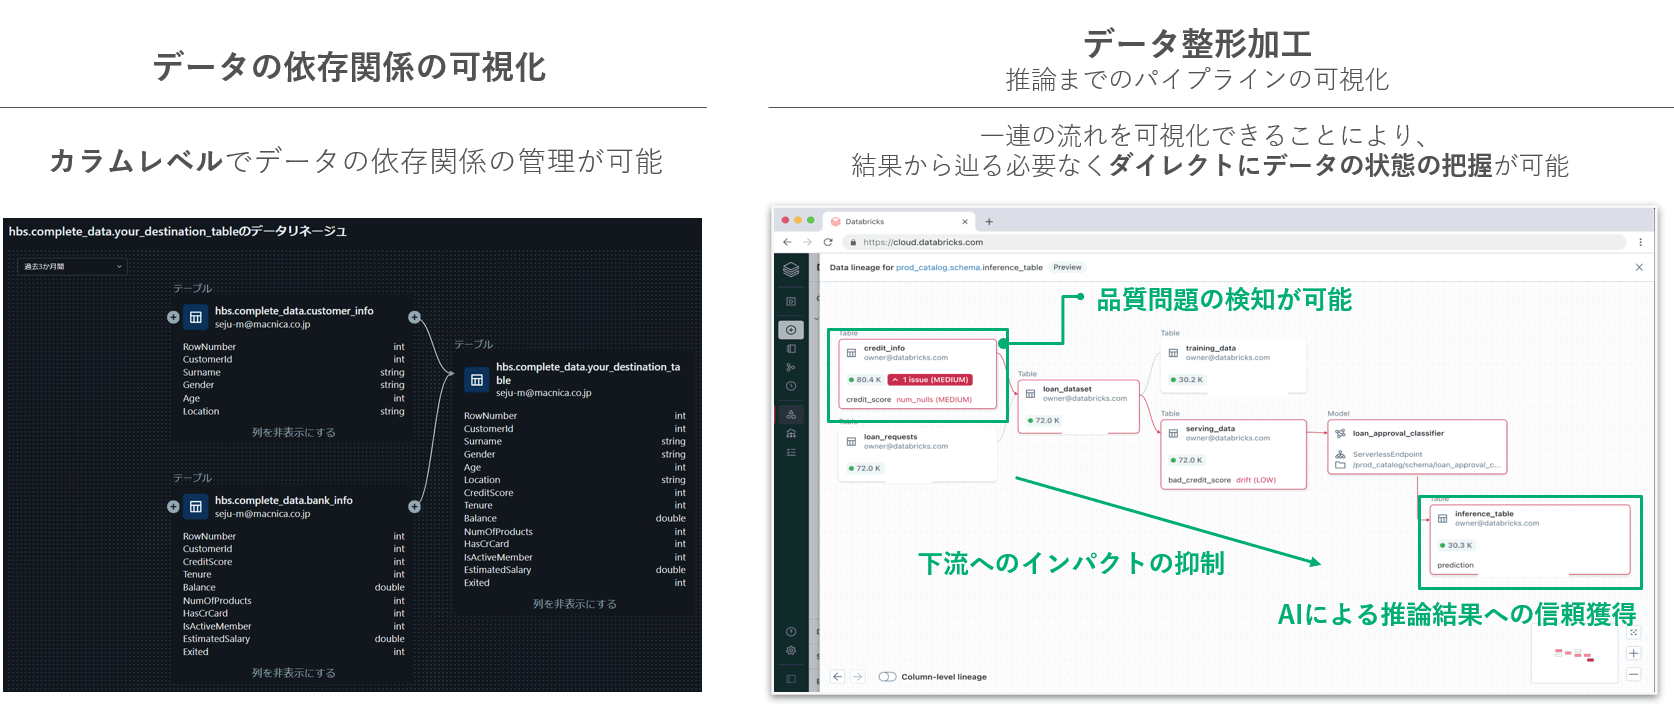Viewport: 1674px width, 724px height.
Task: Enable the Column-level lineage toggle
Action: (x=887, y=677)
